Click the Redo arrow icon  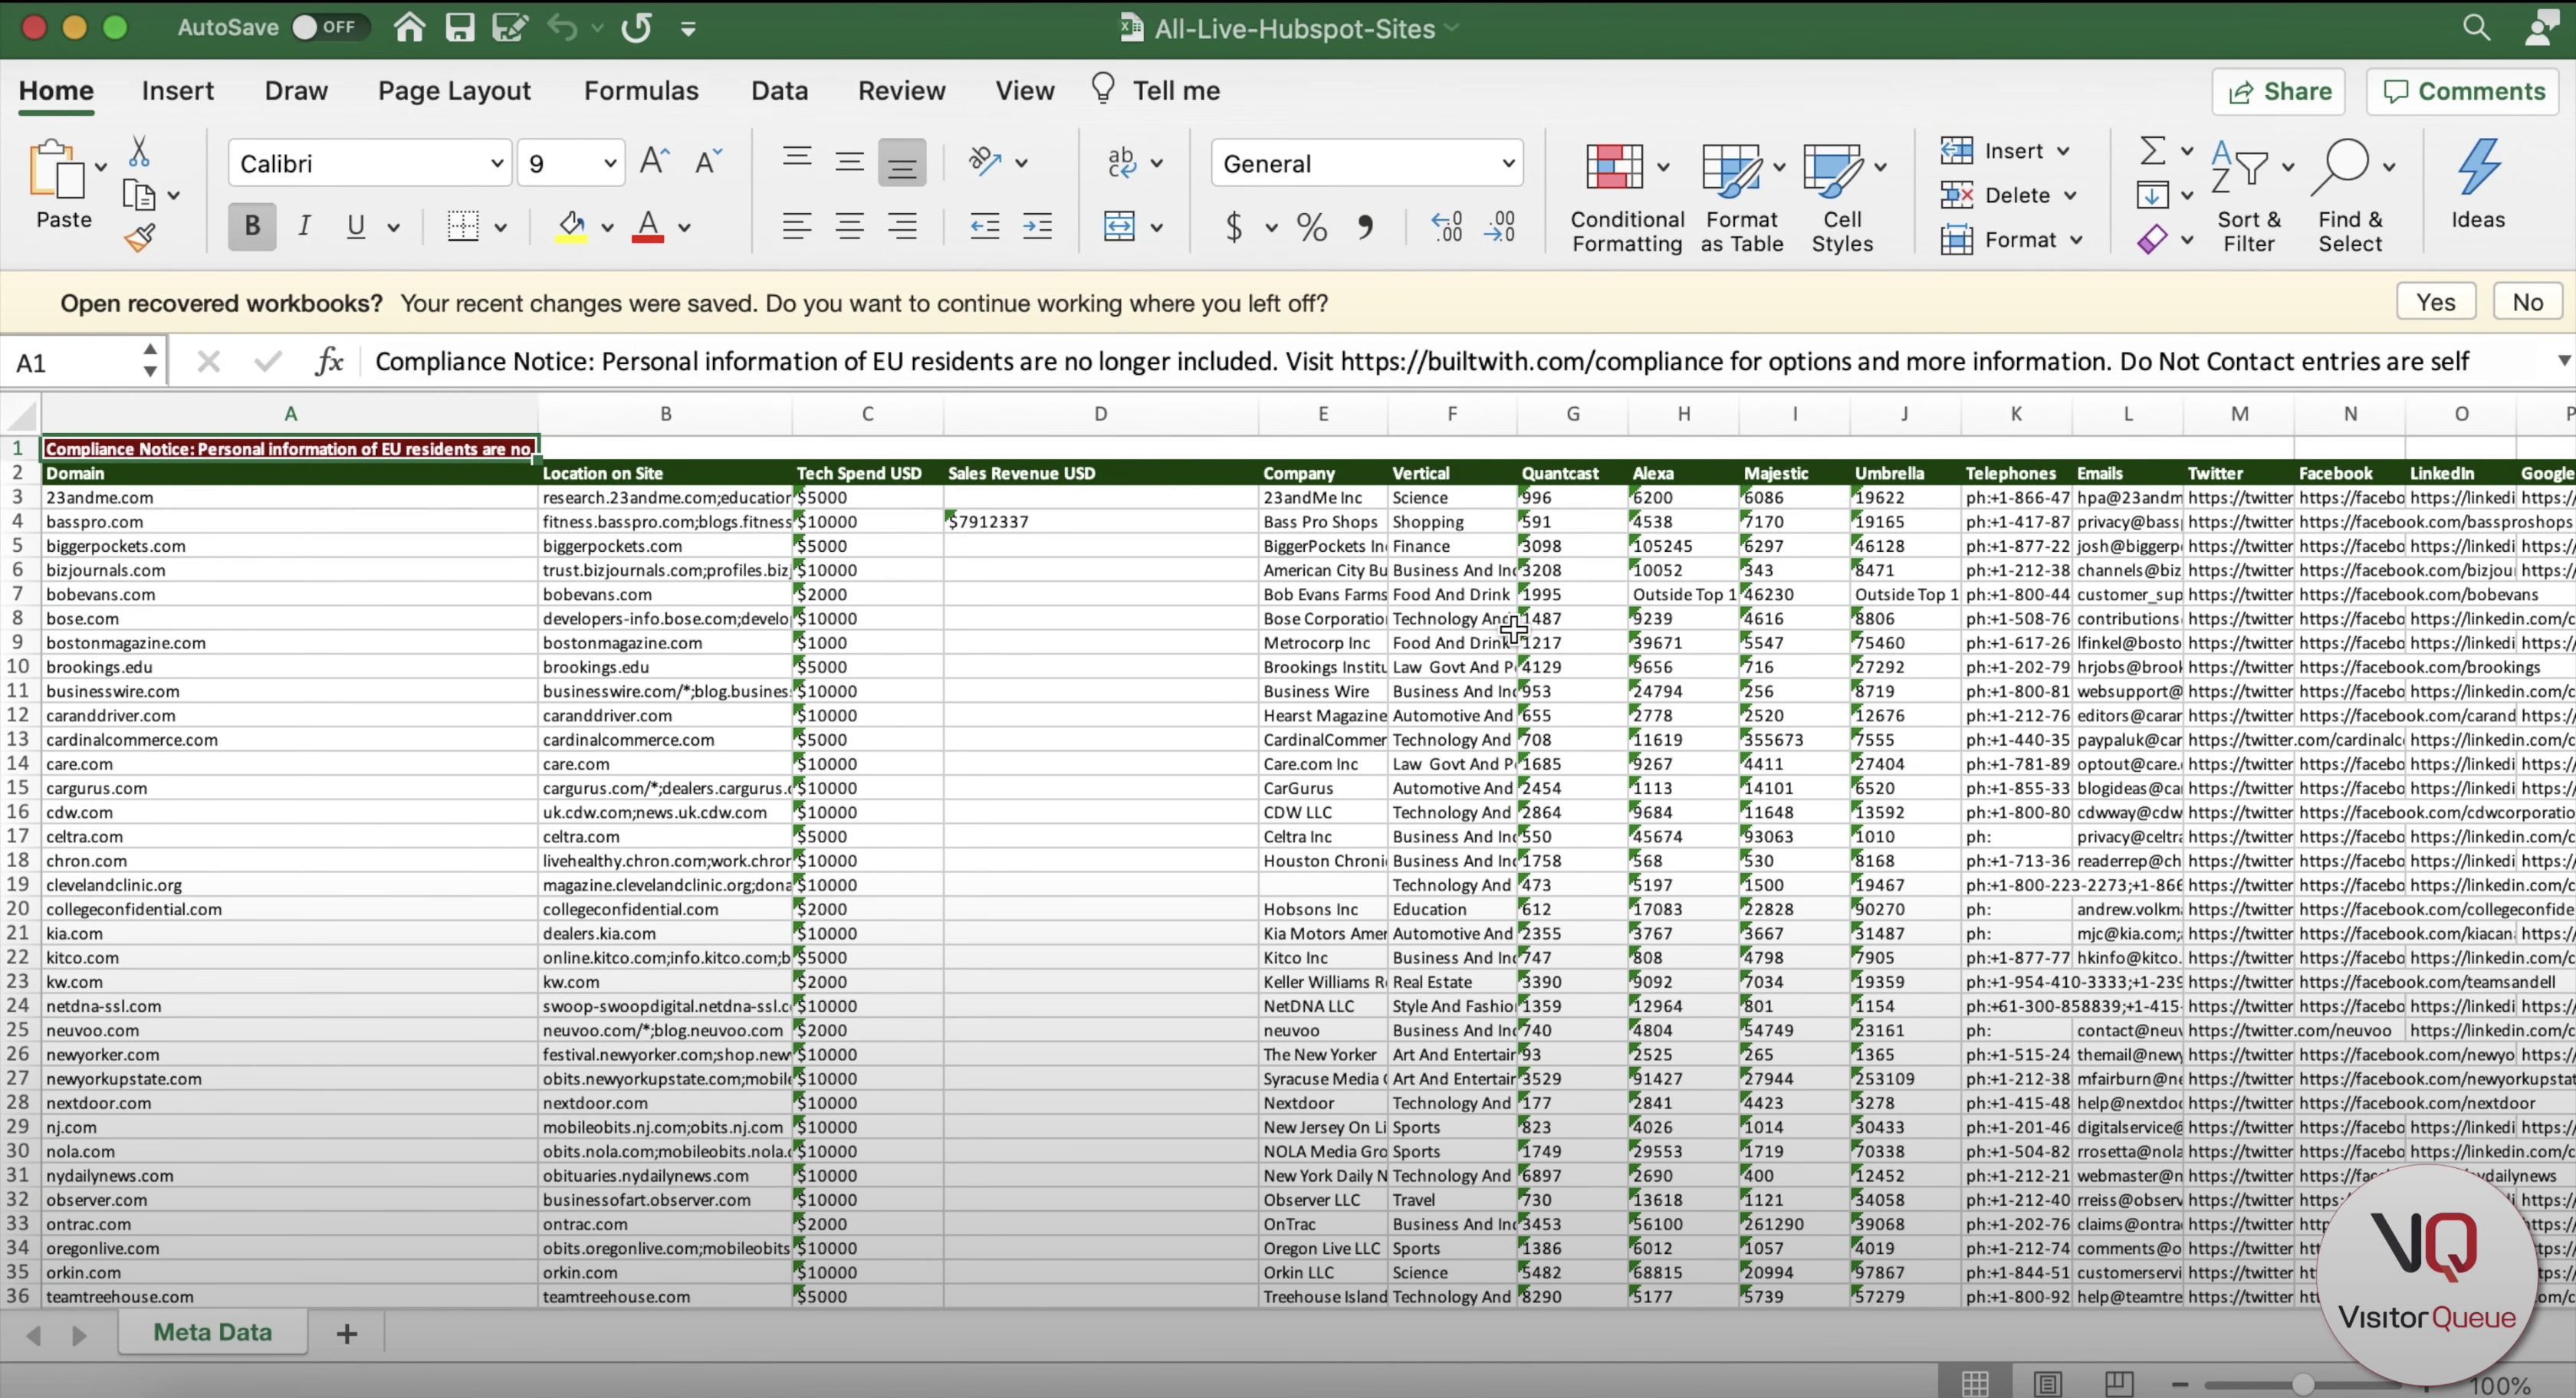coord(636,28)
